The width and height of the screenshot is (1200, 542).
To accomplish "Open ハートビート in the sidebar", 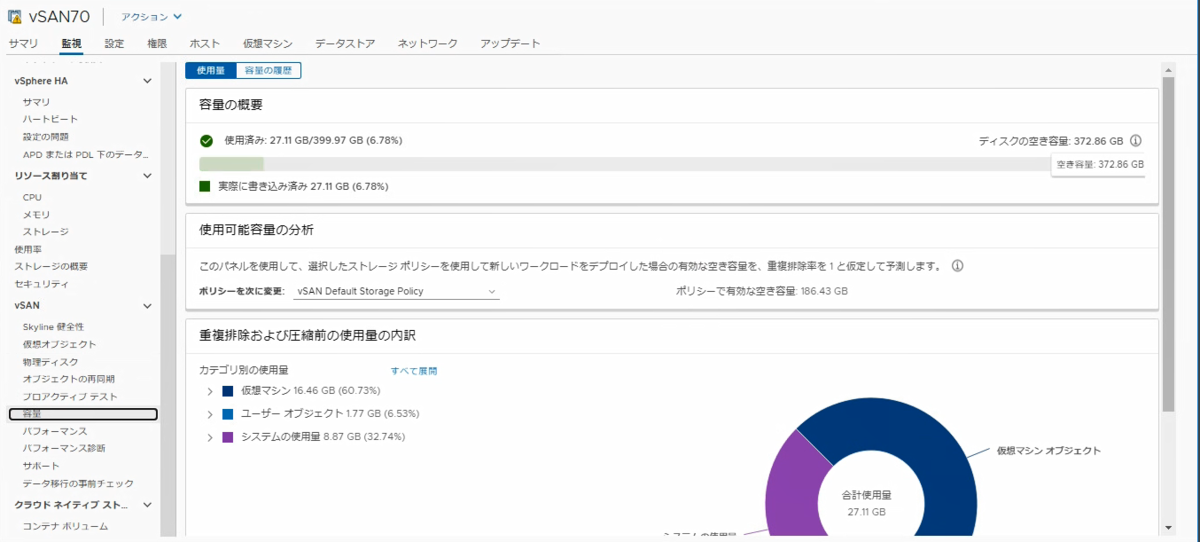I will (50, 119).
